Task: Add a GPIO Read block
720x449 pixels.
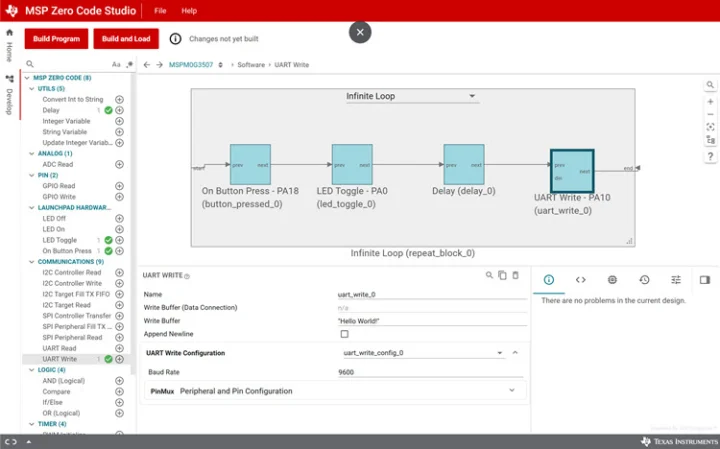Action: pos(119,186)
